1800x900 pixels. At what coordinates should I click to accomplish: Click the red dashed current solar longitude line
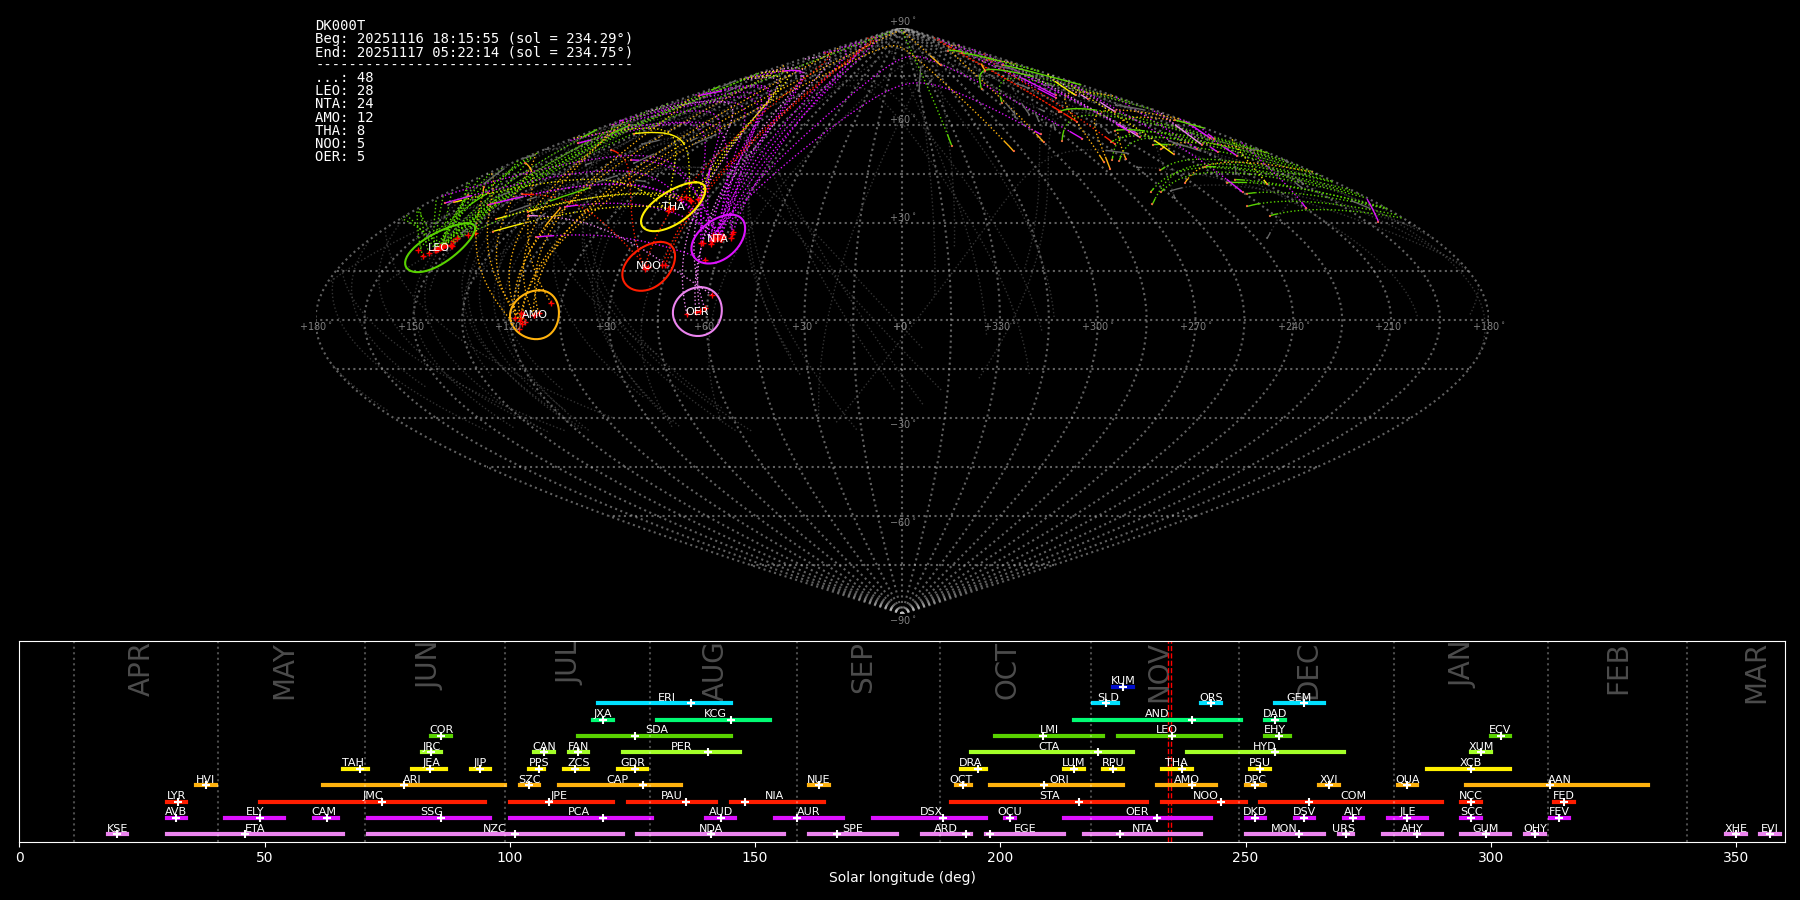coord(1169,741)
